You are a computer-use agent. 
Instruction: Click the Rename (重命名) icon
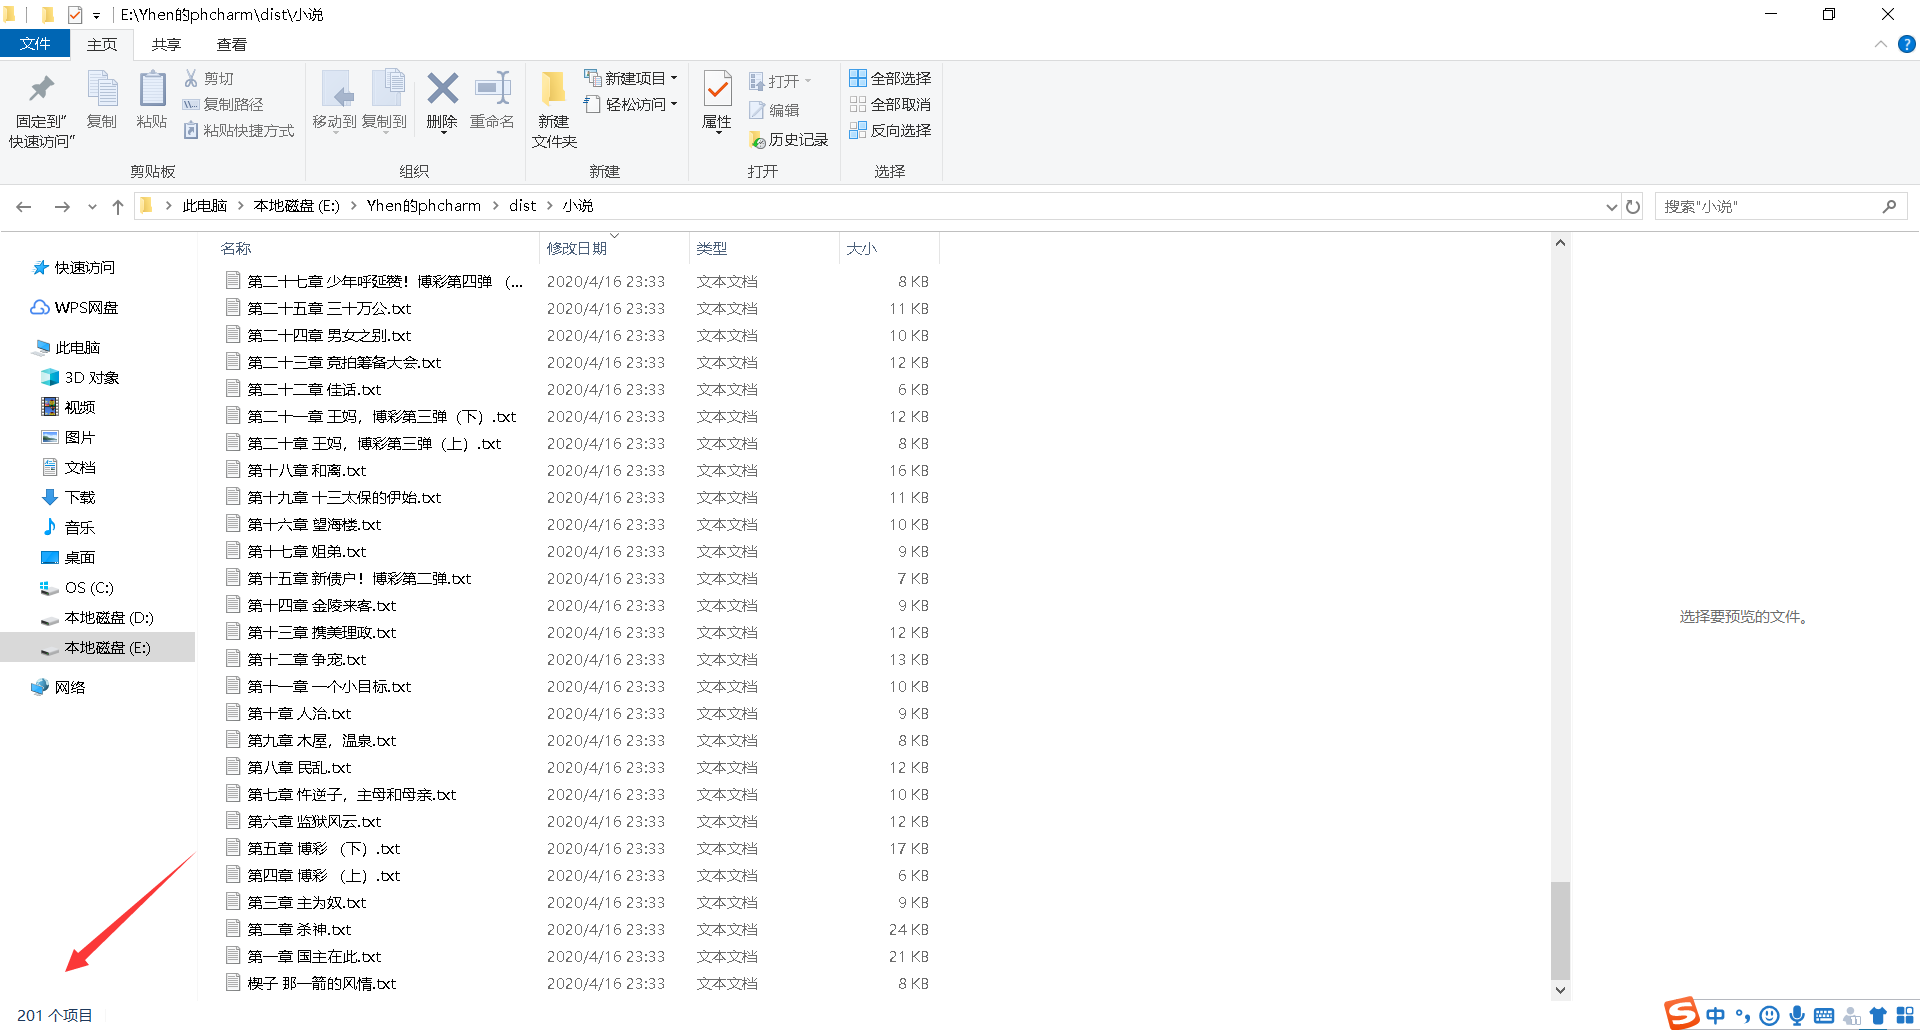[492, 89]
